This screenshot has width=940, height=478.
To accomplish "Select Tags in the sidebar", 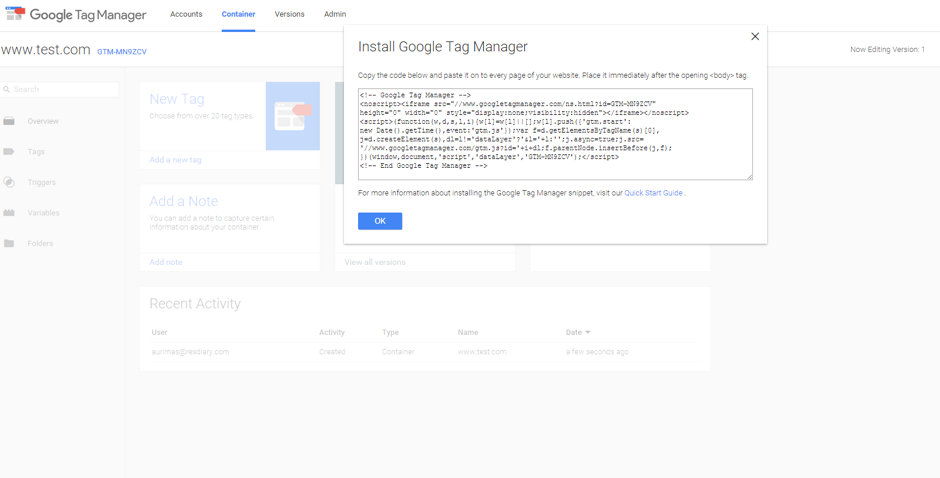I will coord(36,152).
